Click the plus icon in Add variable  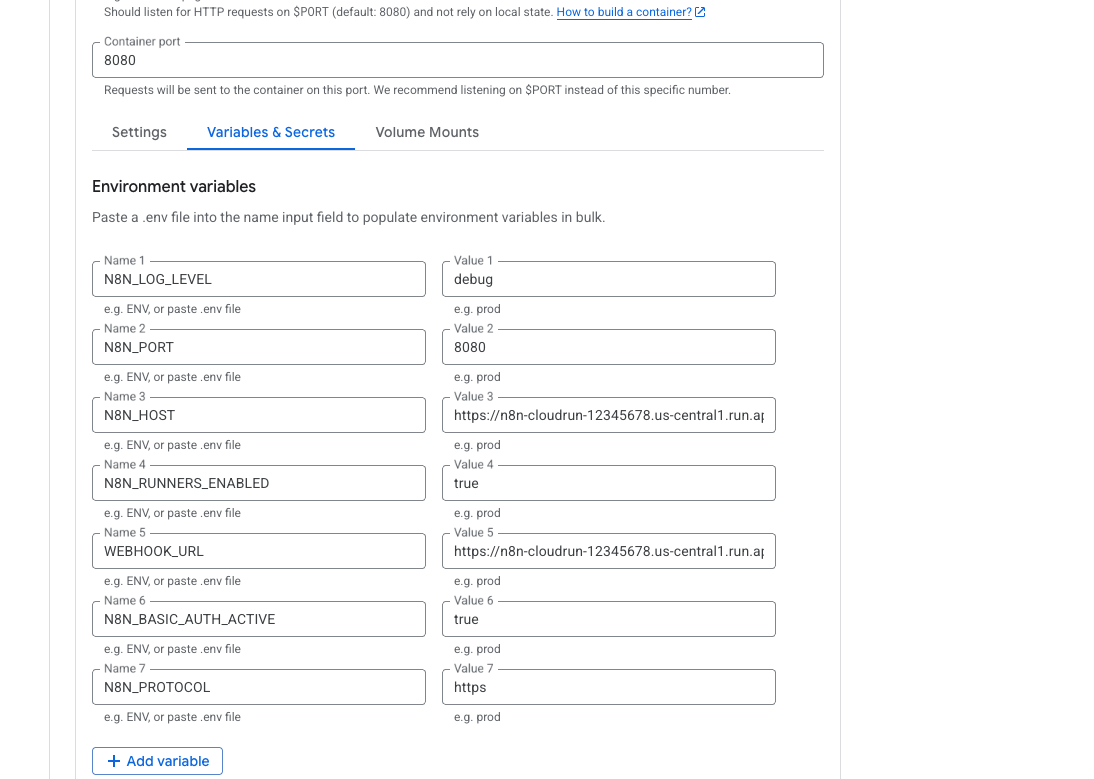click(114, 761)
